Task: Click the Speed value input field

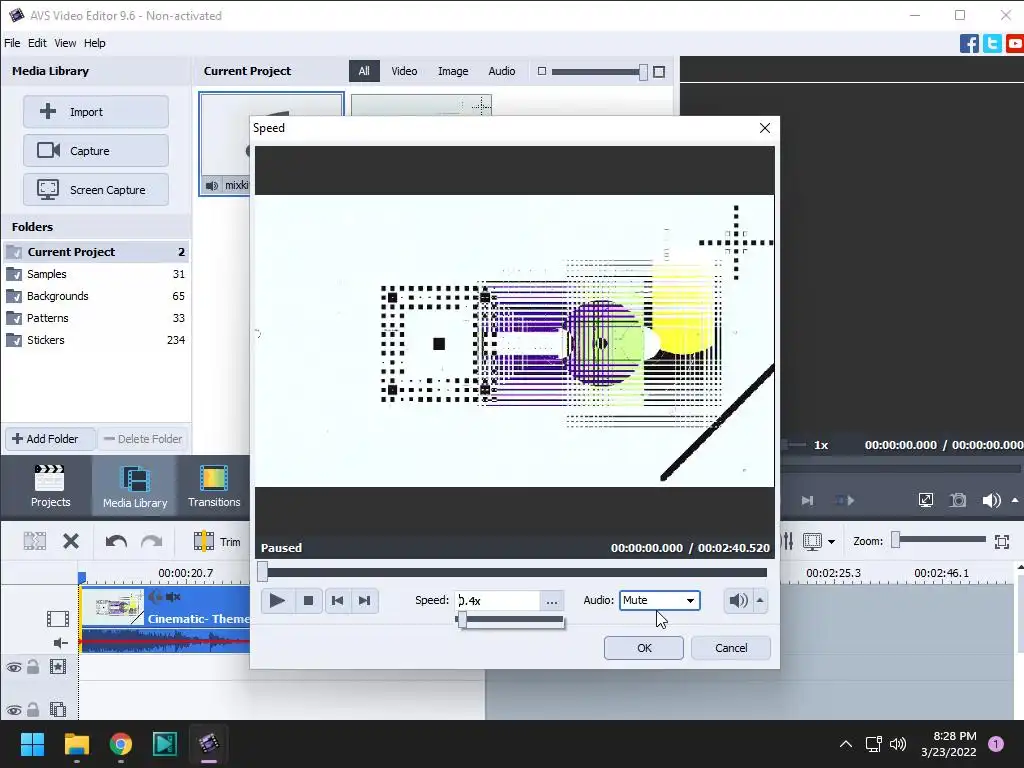Action: pyautogui.click(x=498, y=601)
